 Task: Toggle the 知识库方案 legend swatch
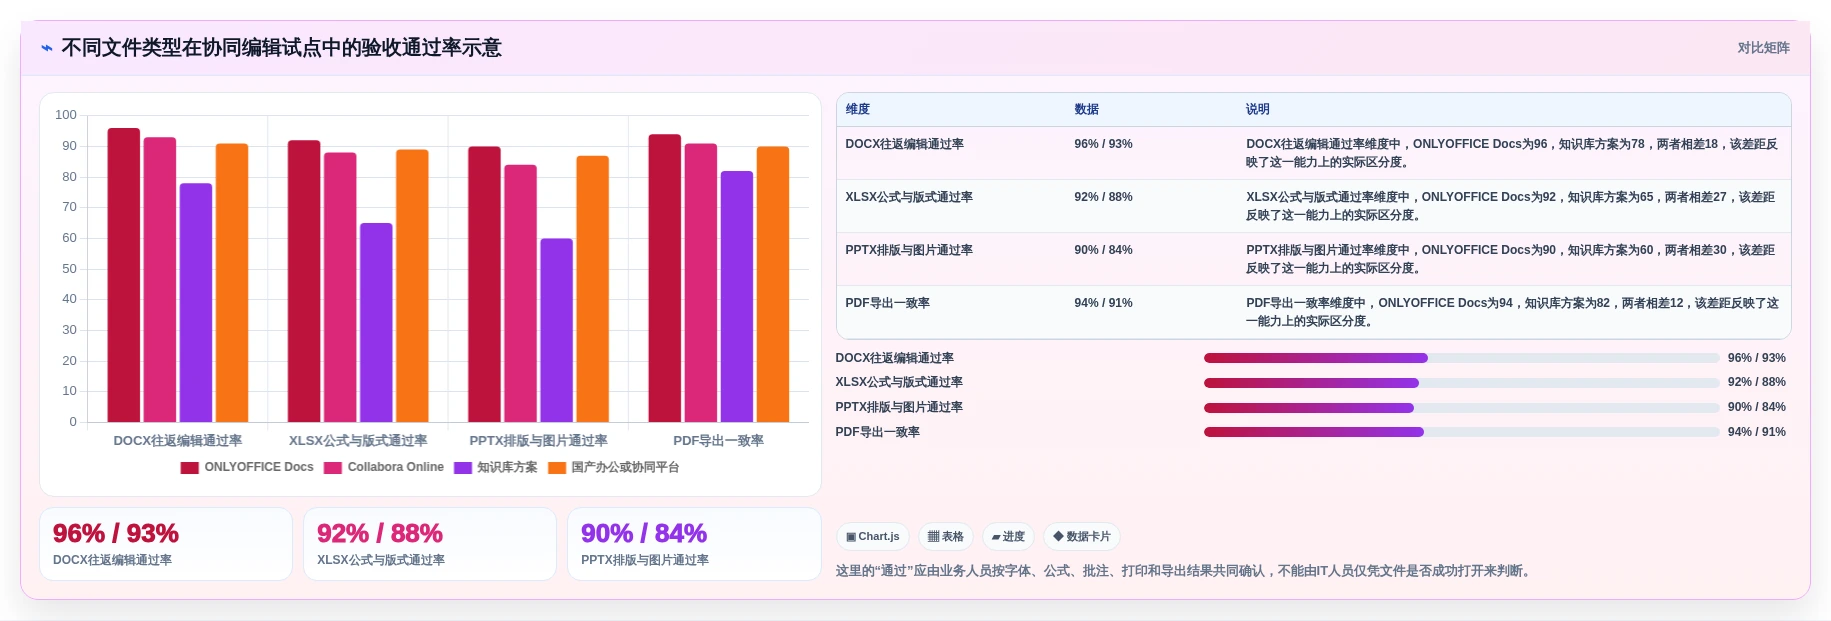tap(463, 467)
